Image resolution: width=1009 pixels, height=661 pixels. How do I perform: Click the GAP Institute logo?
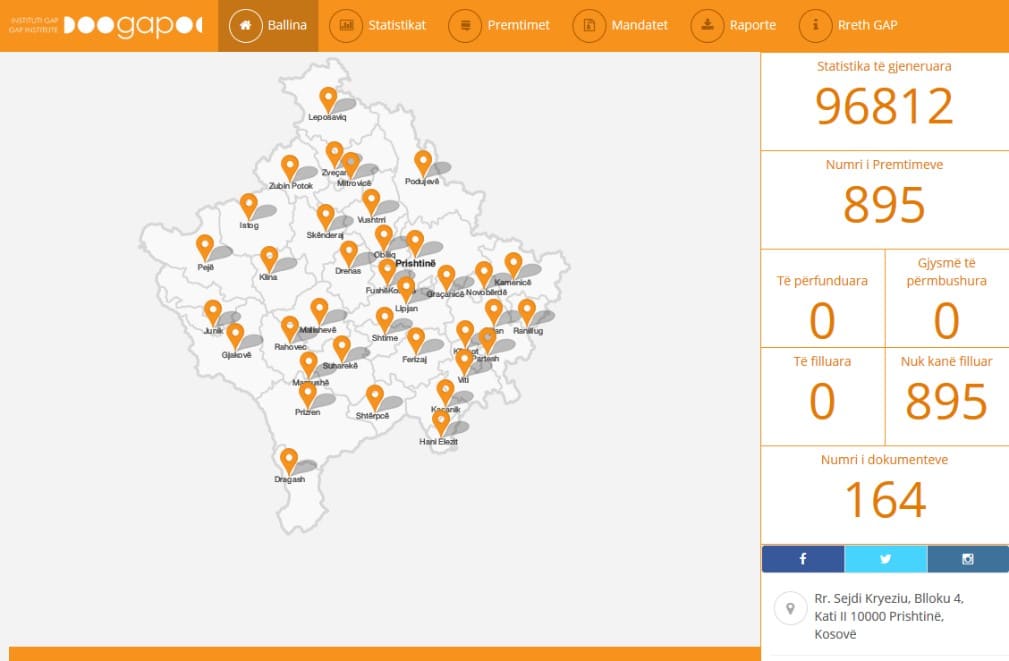click(x=105, y=26)
